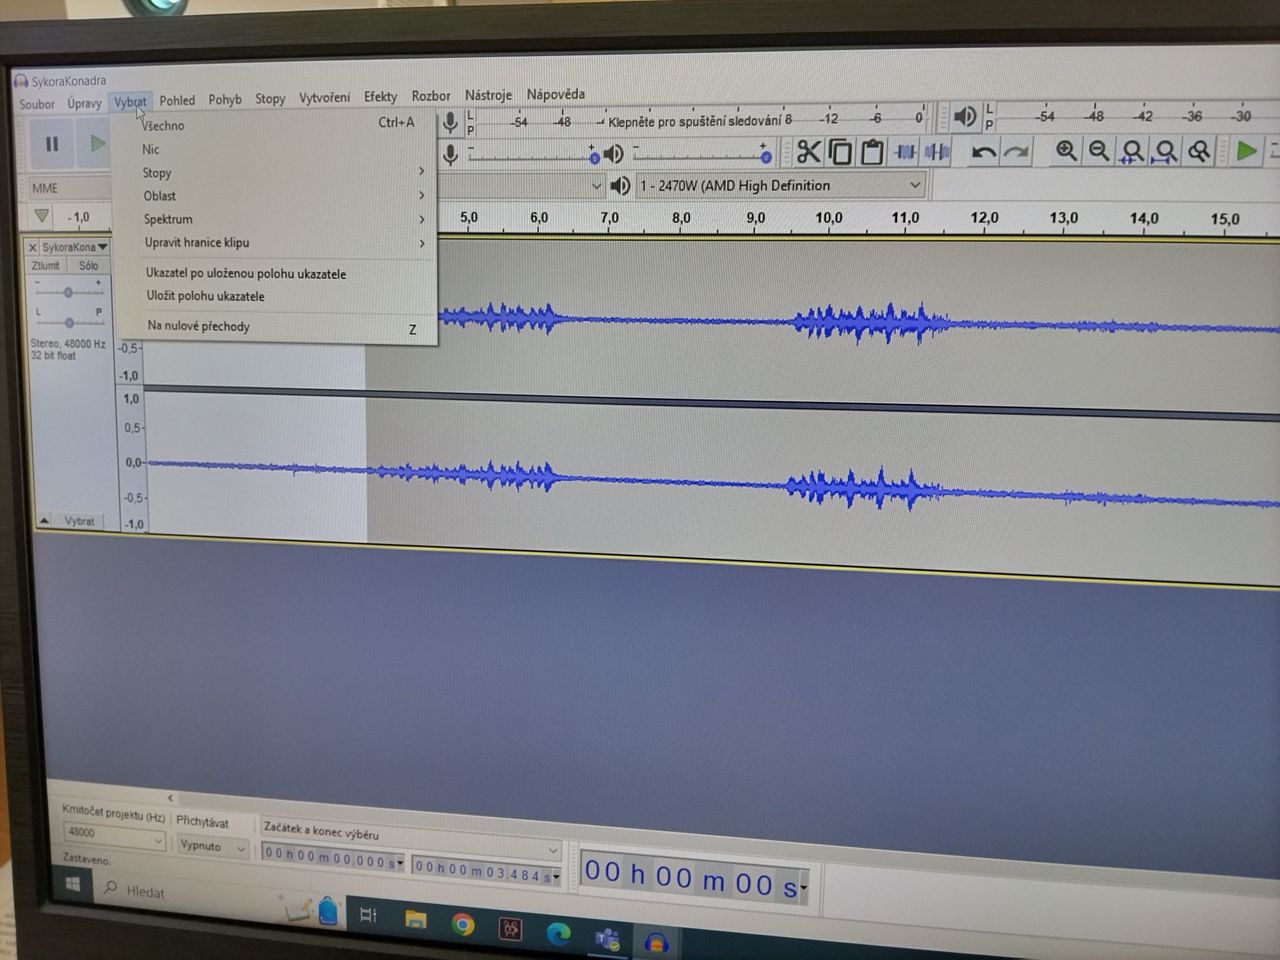
Task: Open the Přichytávat Vypnuto dropdown
Action: coord(212,846)
